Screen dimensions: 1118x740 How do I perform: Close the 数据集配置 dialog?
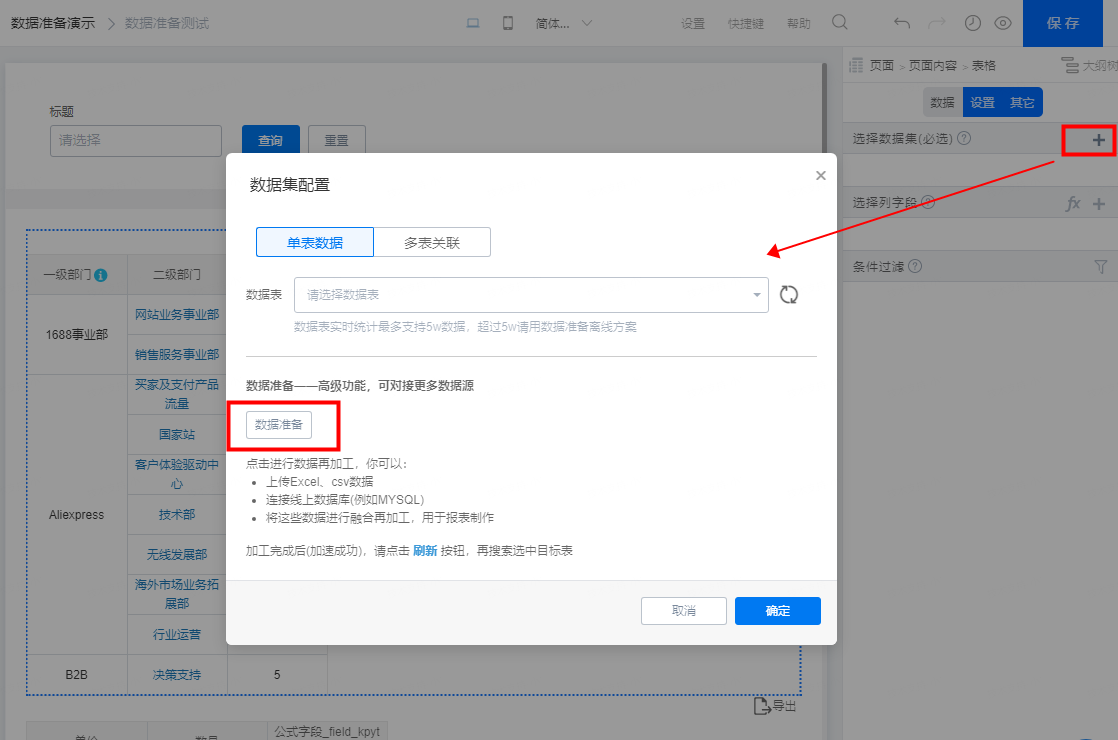point(821,175)
